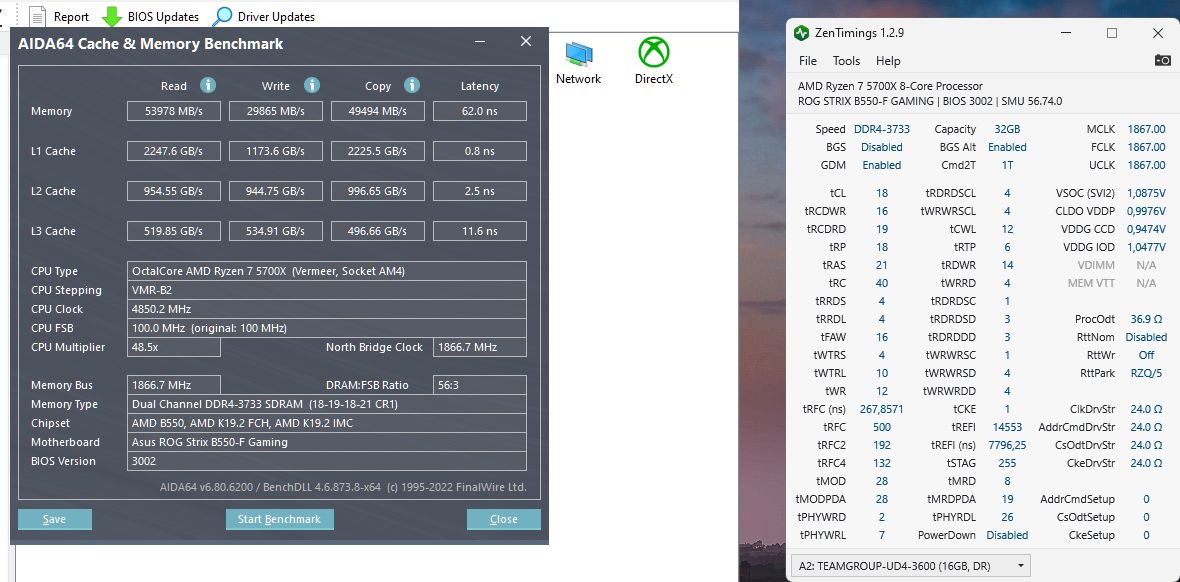
Task: Click the Write column info icon
Action: (312, 85)
